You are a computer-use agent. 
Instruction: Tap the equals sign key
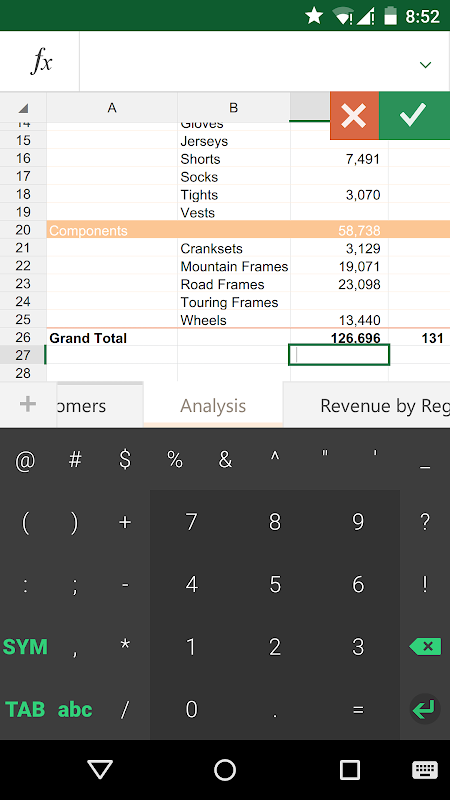358,710
